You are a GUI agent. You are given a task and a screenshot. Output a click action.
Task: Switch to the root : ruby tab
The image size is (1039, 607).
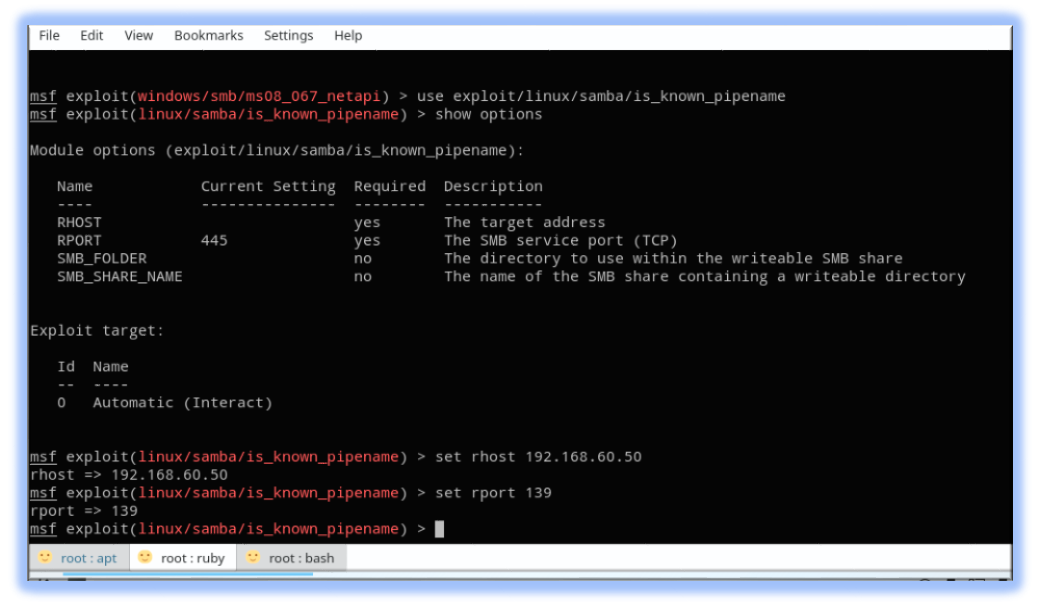[x=183, y=558]
